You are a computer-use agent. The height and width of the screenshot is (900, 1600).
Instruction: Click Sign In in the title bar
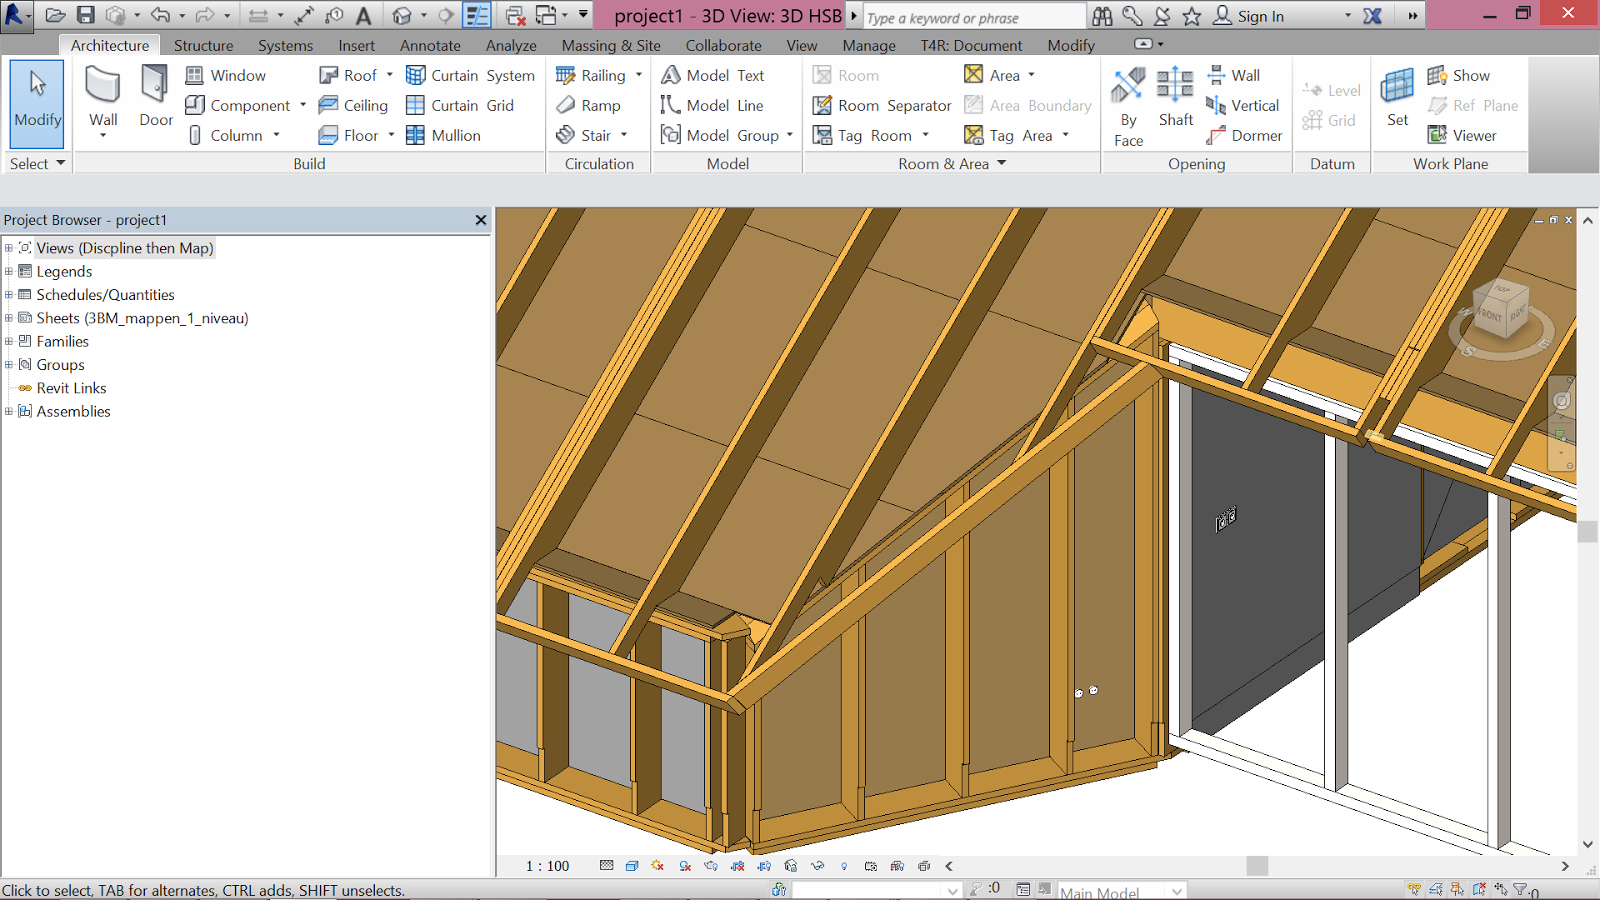(1249, 16)
